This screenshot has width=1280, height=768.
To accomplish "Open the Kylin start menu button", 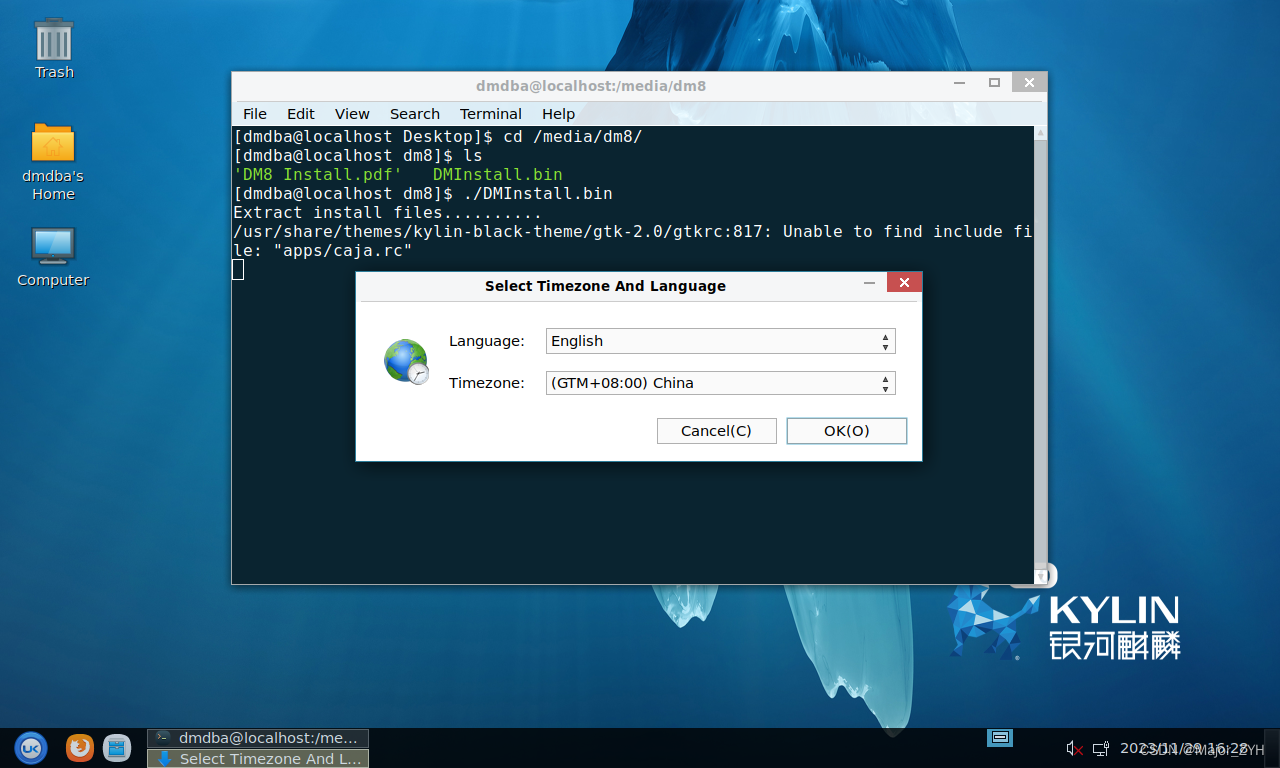I will pos(30,747).
